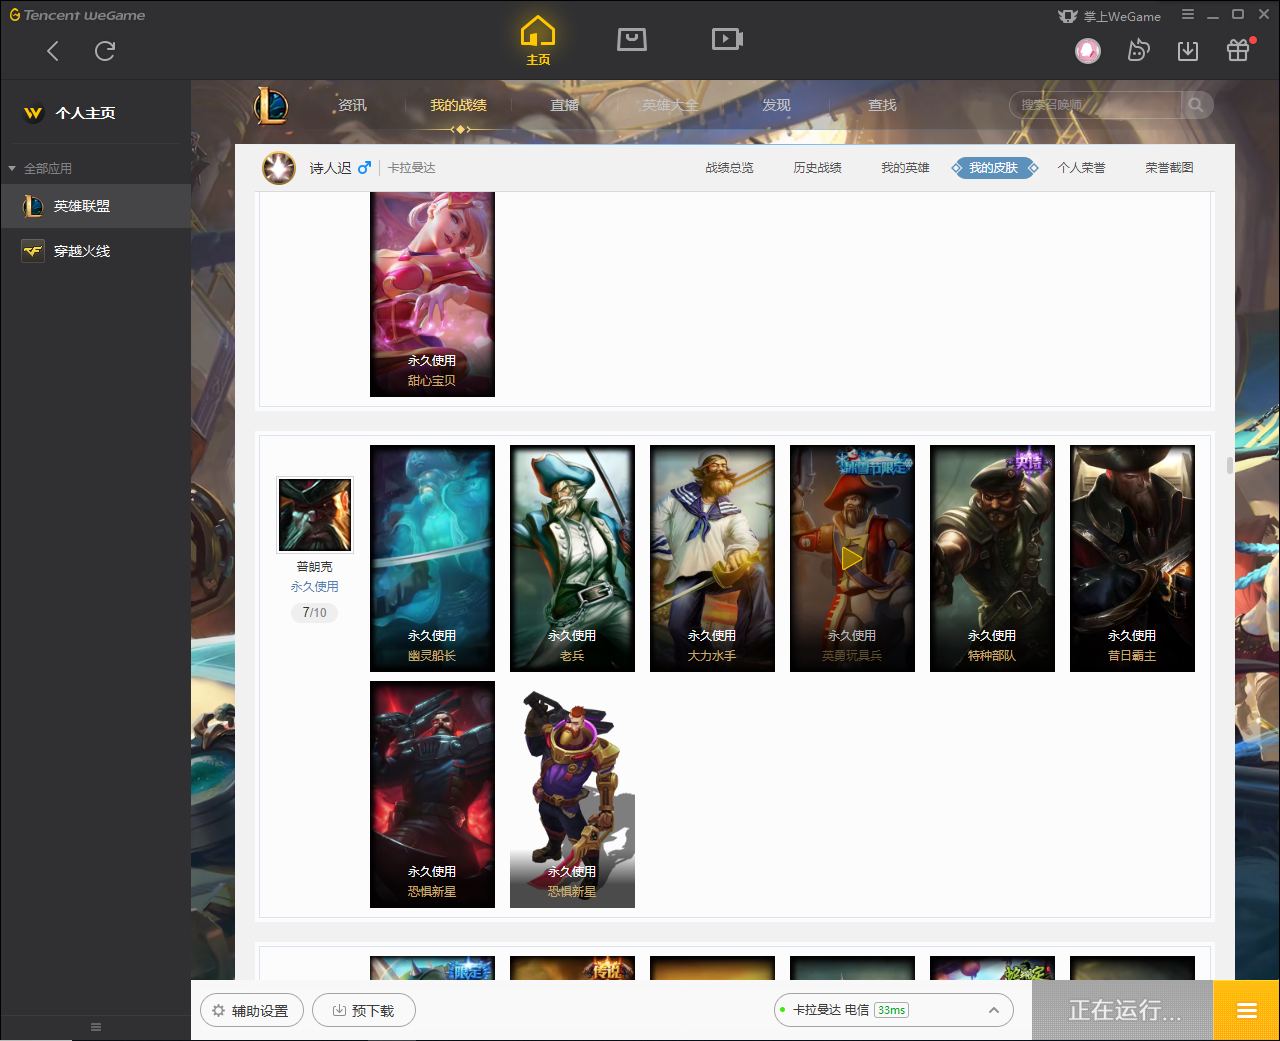Click the League of Legends logo

tap(271, 105)
